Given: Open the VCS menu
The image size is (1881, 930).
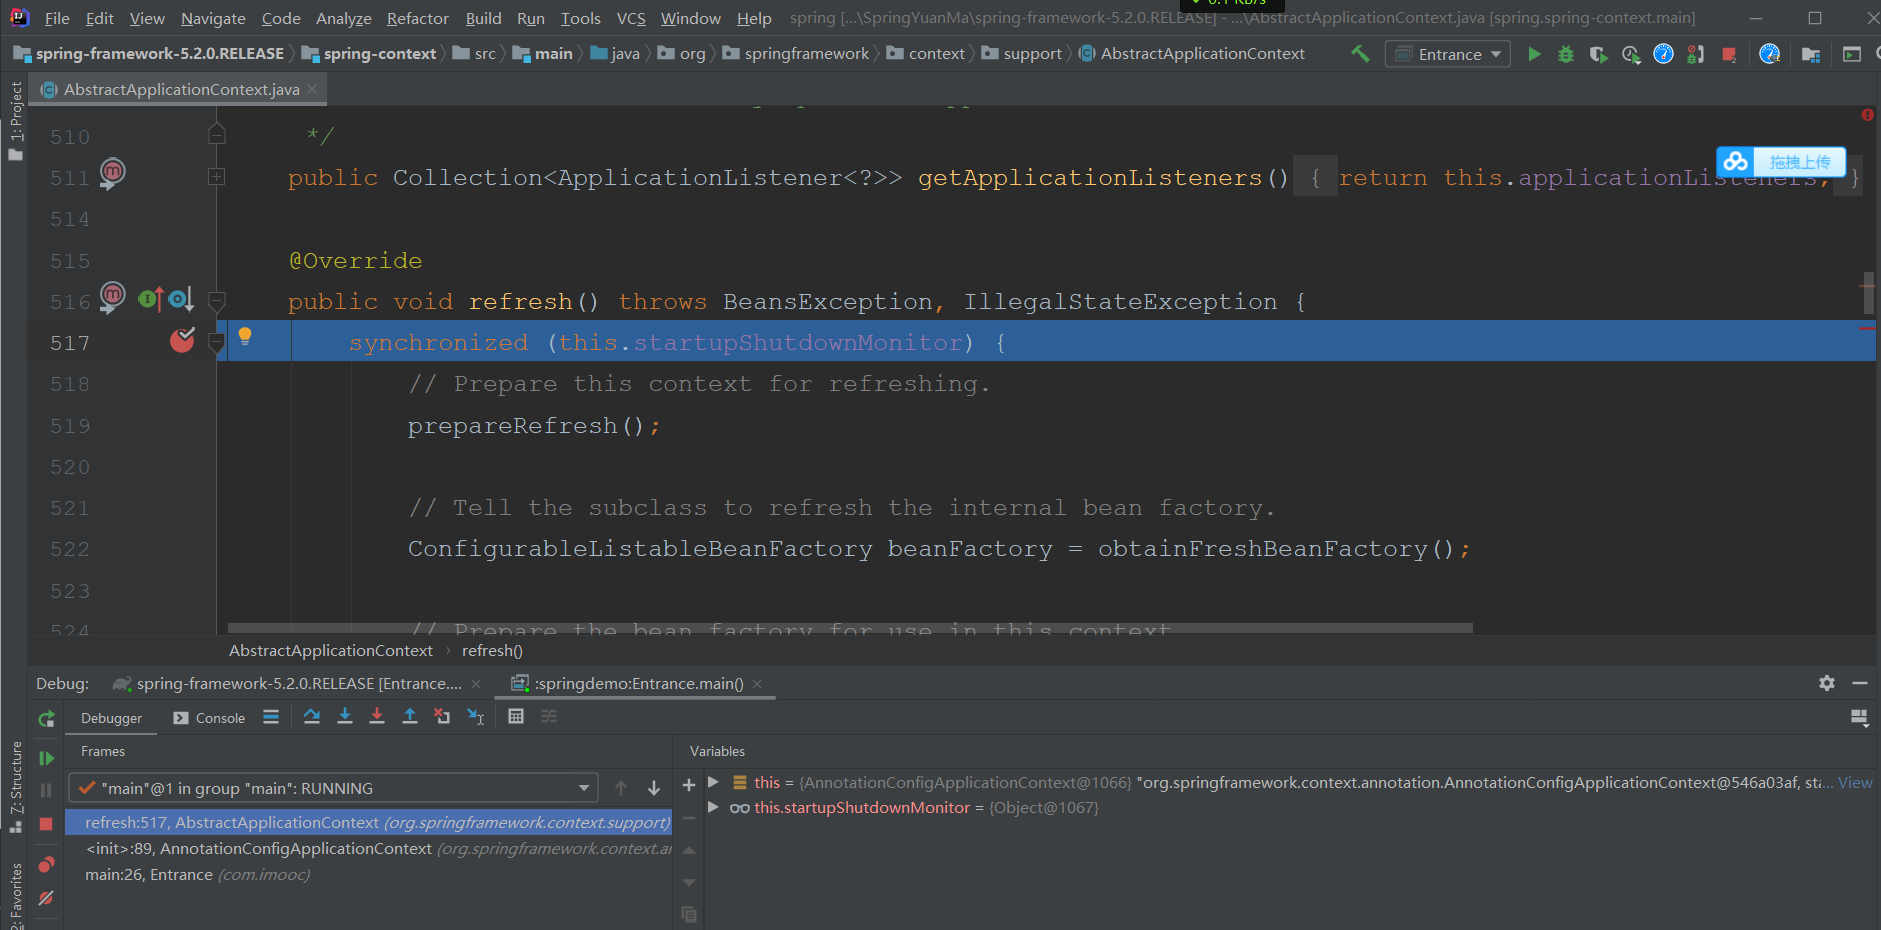Looking at the screenshot, I should [631, 18].
